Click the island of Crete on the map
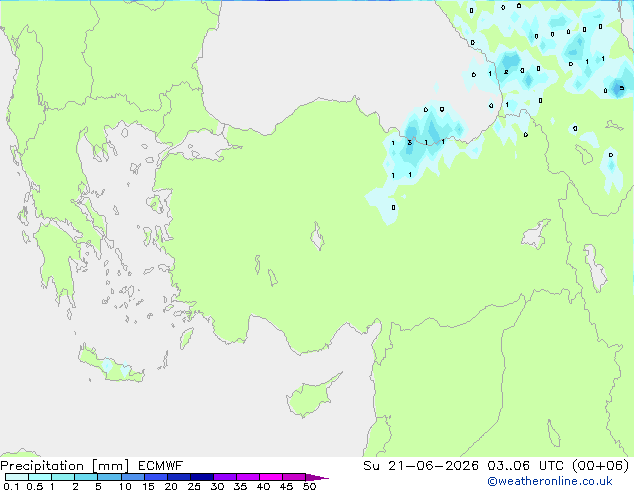The width and height of the screenshot is (634, 490). tap(111, 366)
